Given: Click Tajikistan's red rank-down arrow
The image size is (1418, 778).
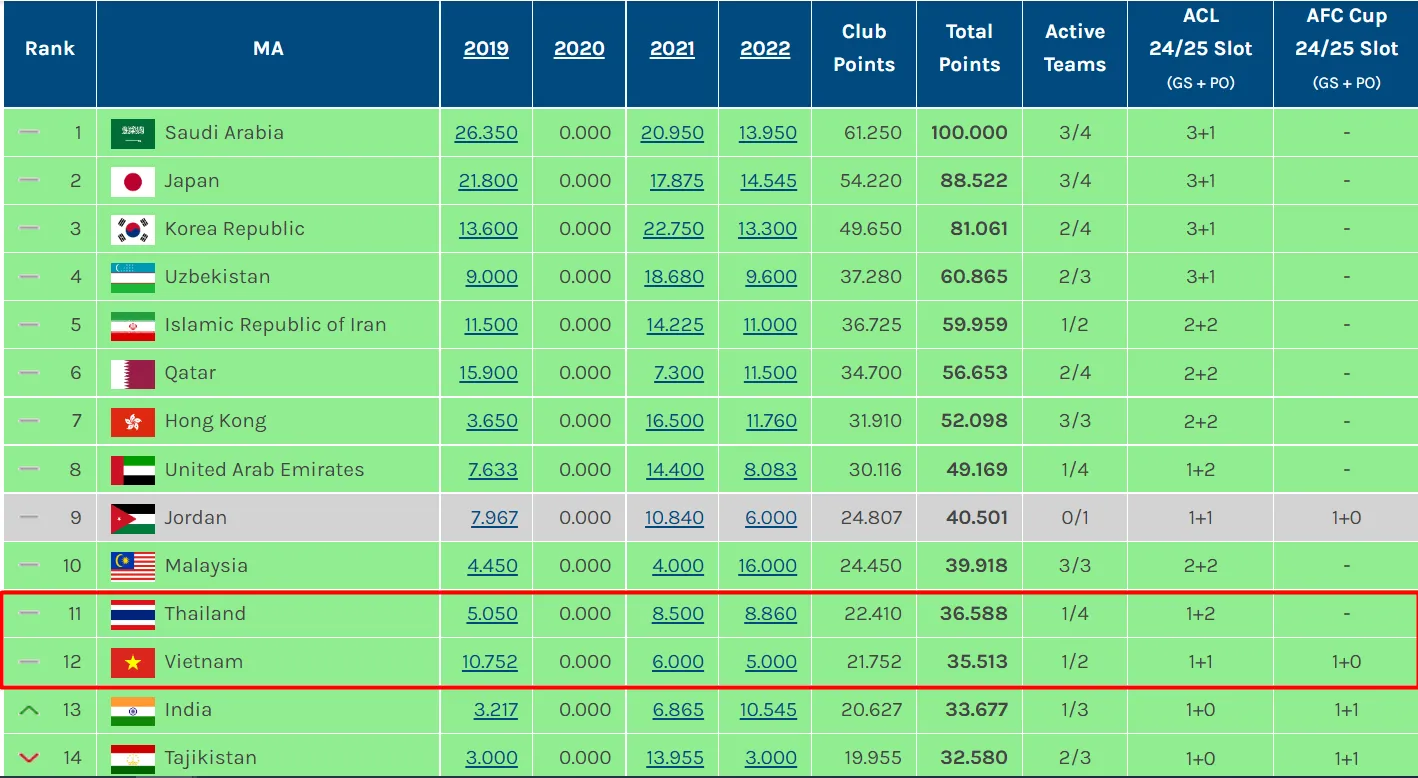Looking at the screenshot, I should pyautogui.click(x=29, y=758).
